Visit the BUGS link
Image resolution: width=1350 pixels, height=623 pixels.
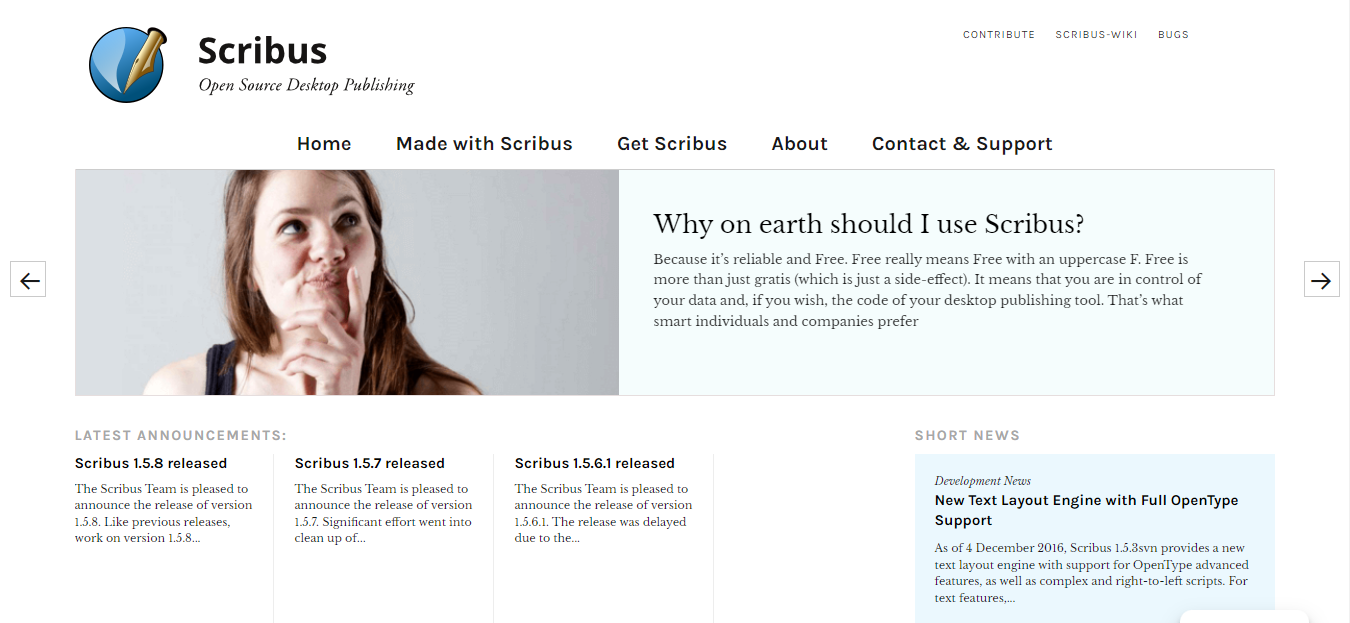(x=1173, y=34)
